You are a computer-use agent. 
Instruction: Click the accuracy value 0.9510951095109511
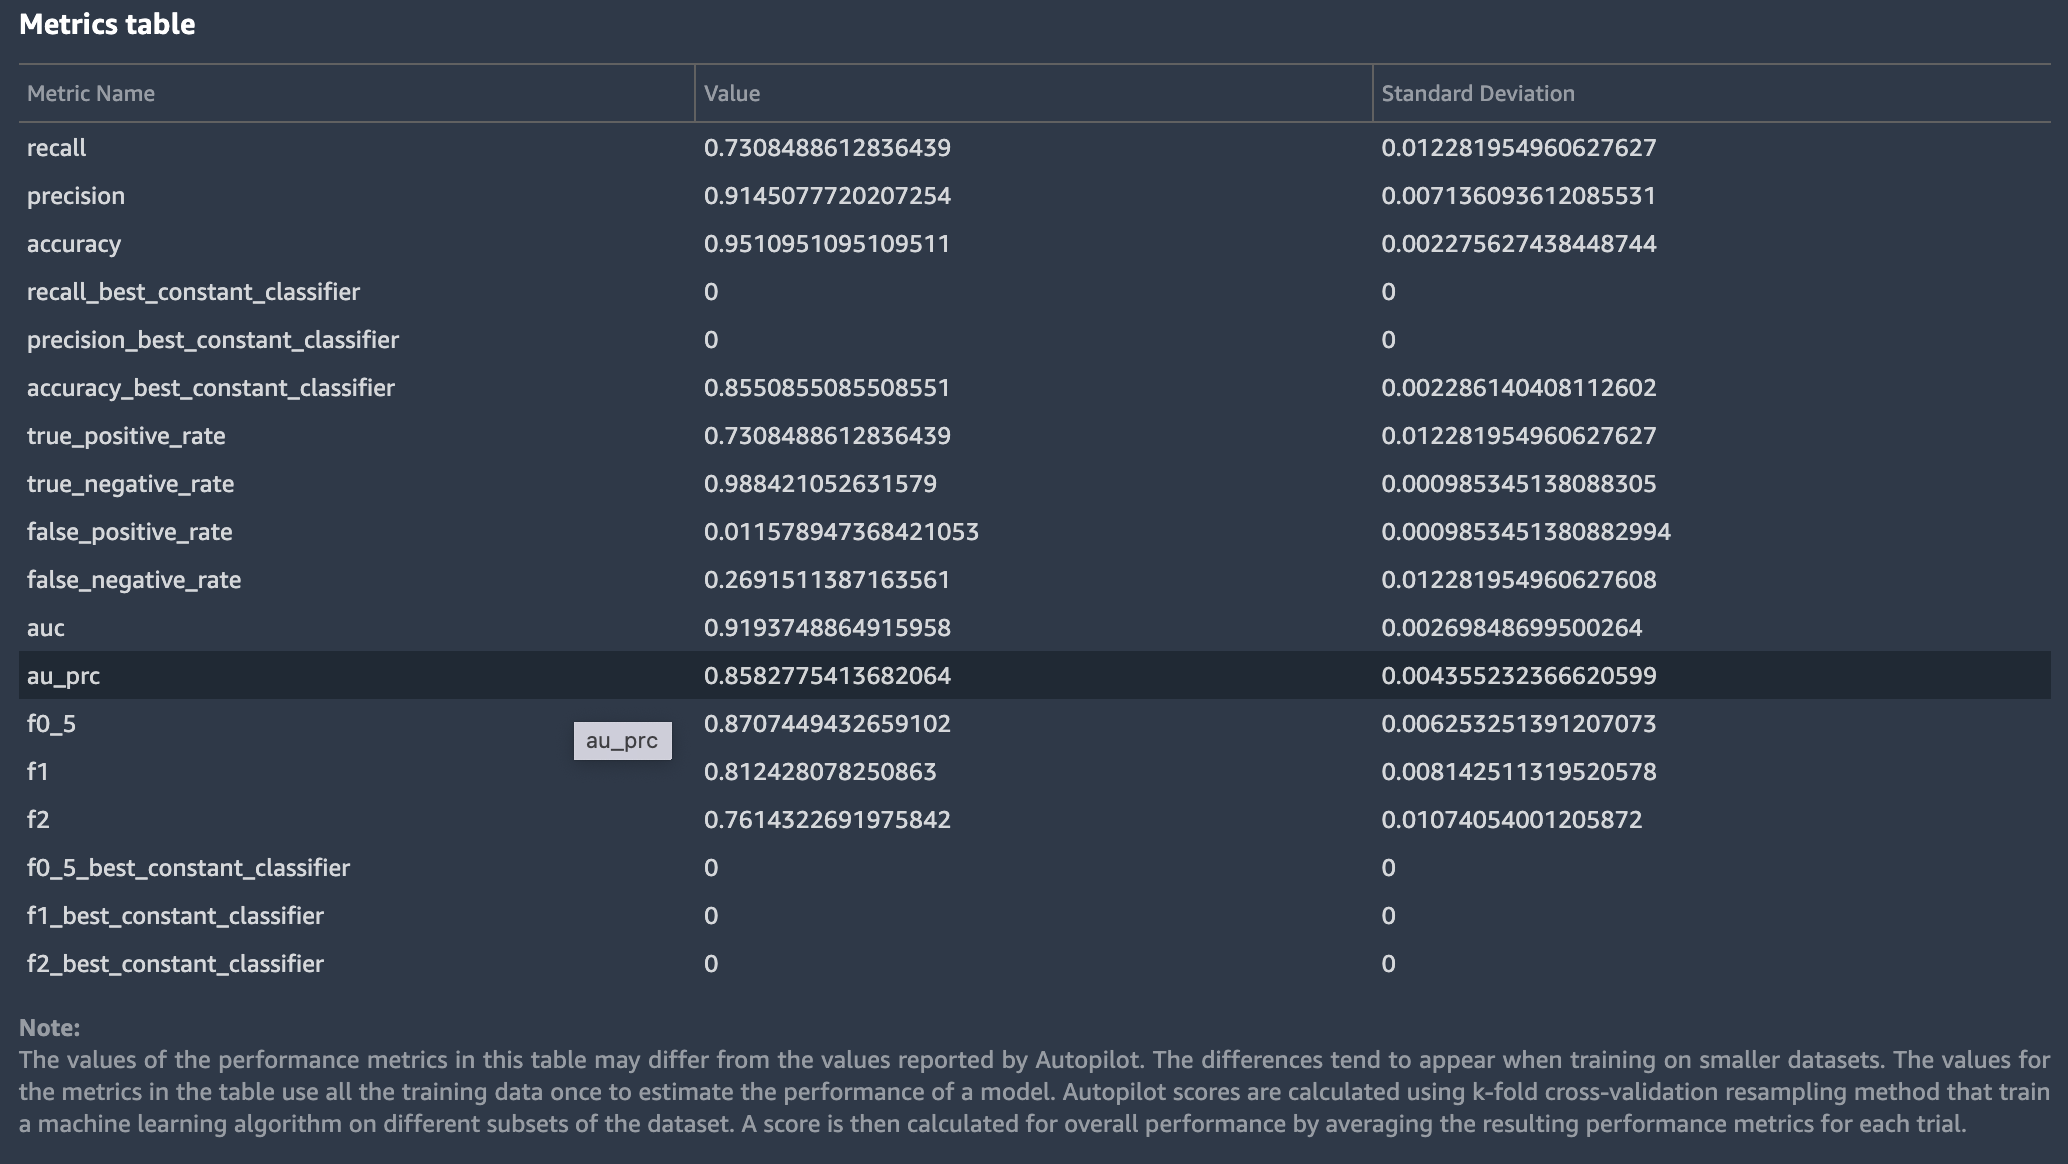[x=826, y=244]
